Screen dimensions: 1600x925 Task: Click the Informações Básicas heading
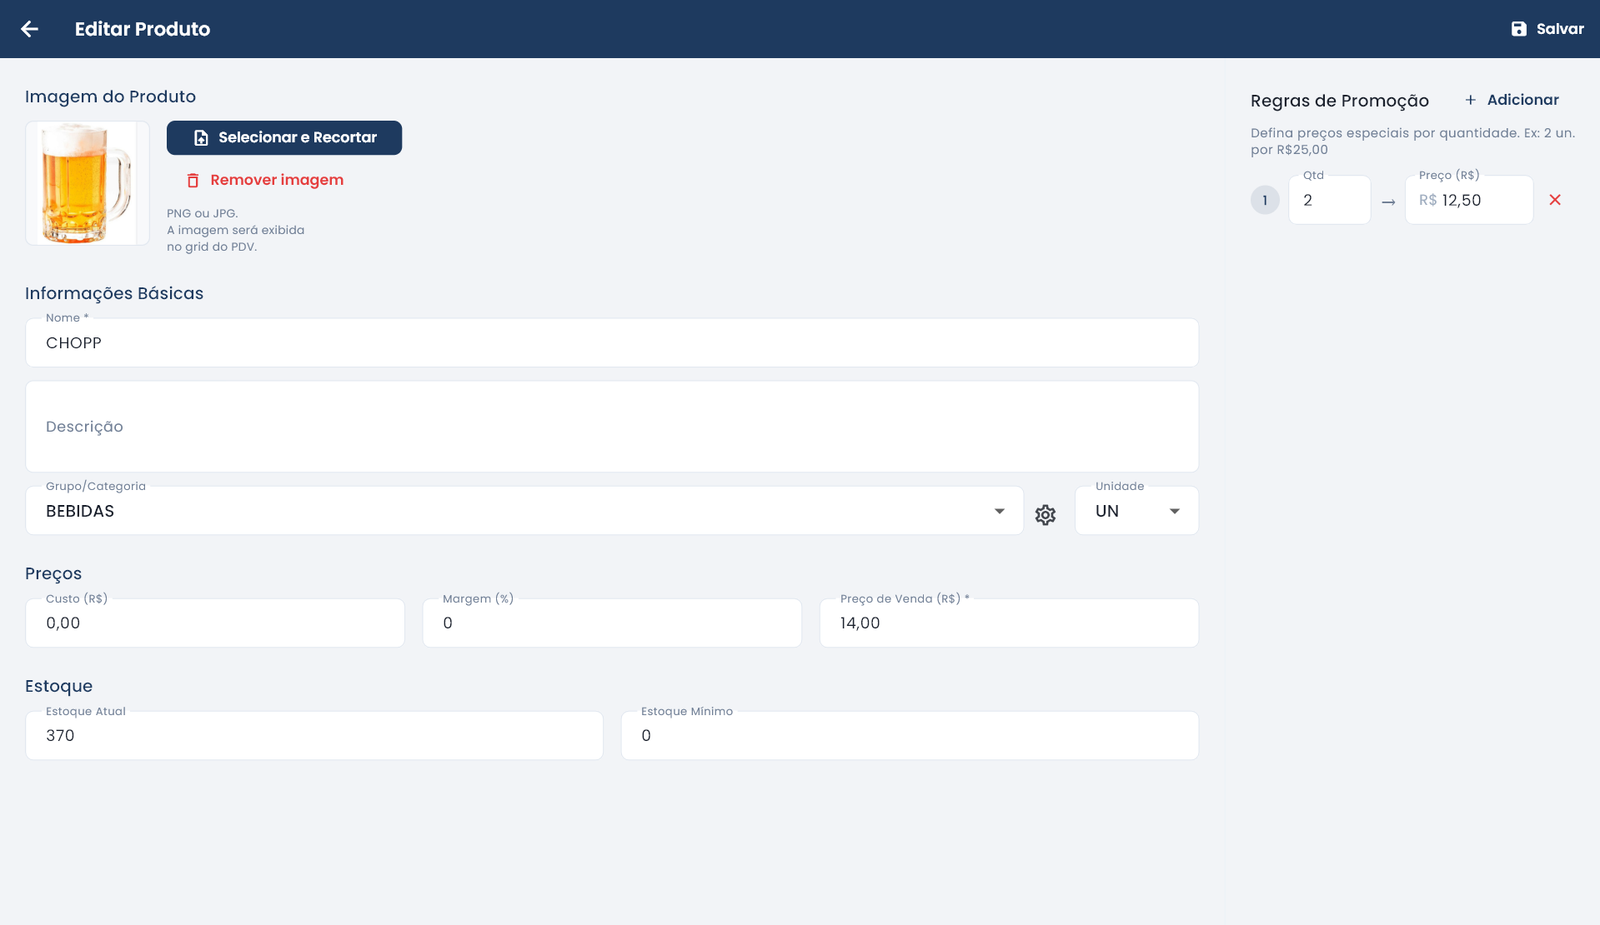(114, 293)
